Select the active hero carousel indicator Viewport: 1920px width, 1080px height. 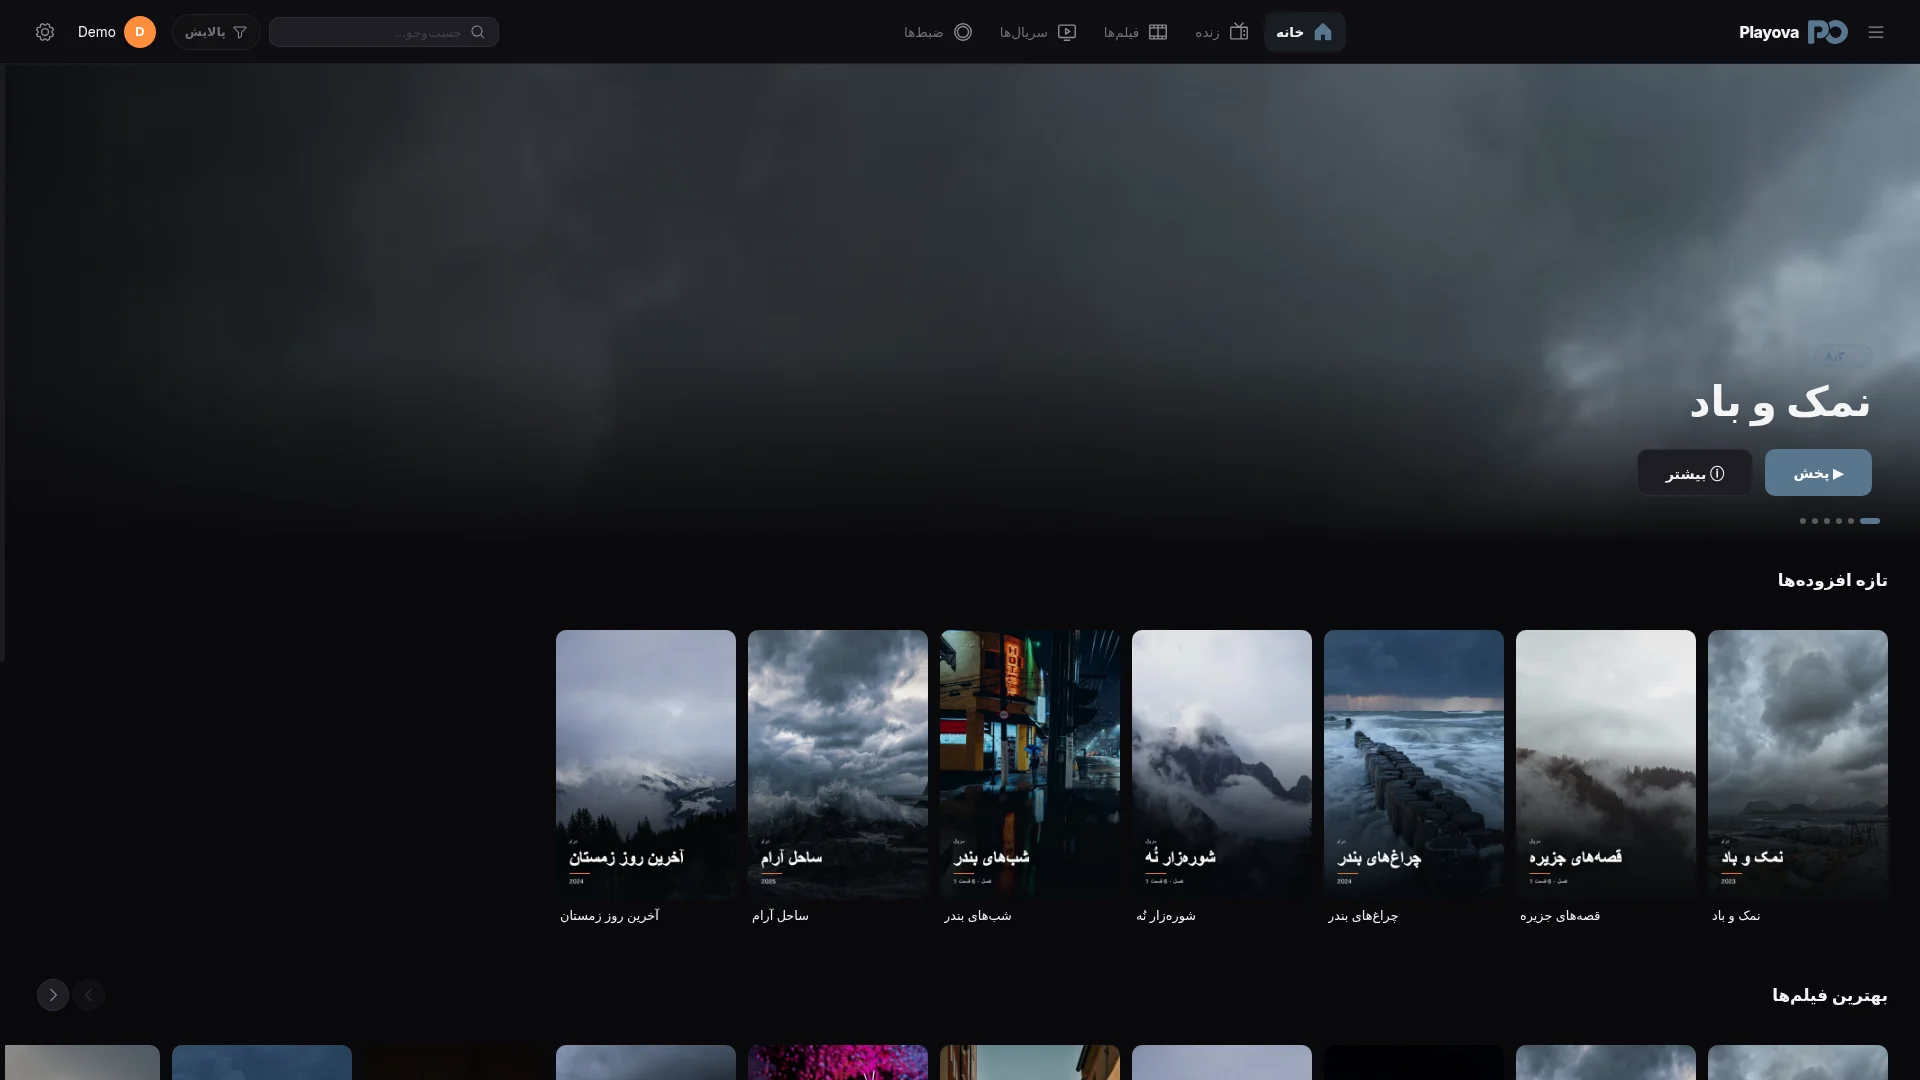point(1870,521)
